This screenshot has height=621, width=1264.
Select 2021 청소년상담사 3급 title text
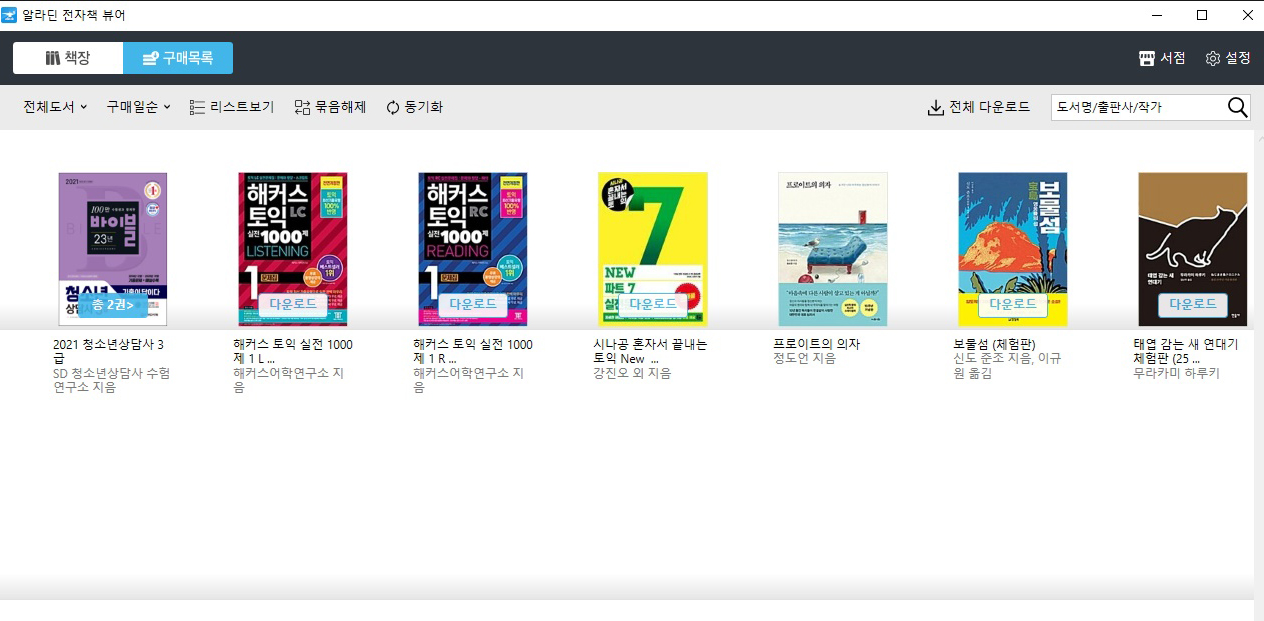(108, 351)
